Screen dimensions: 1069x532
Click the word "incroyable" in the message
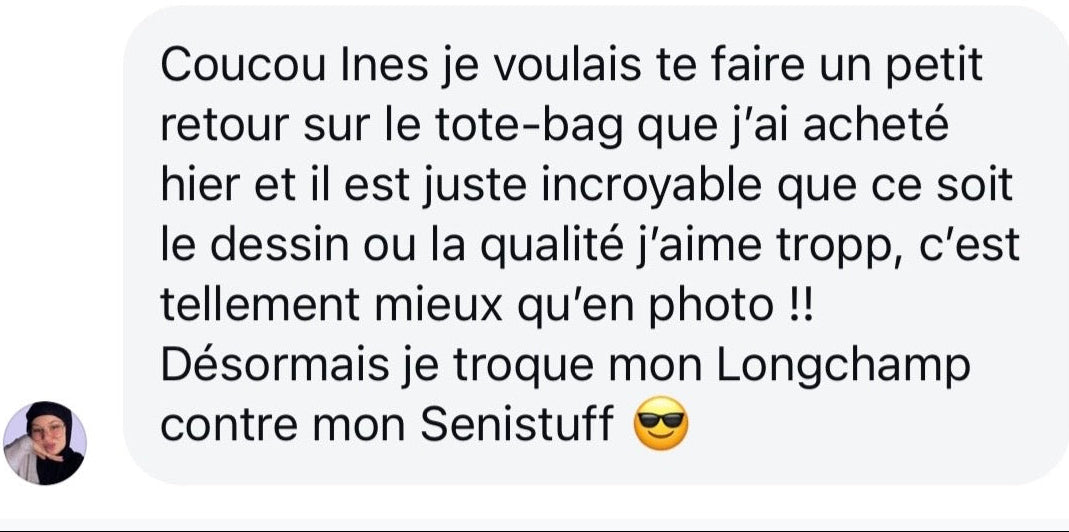(x=652, y=189)
